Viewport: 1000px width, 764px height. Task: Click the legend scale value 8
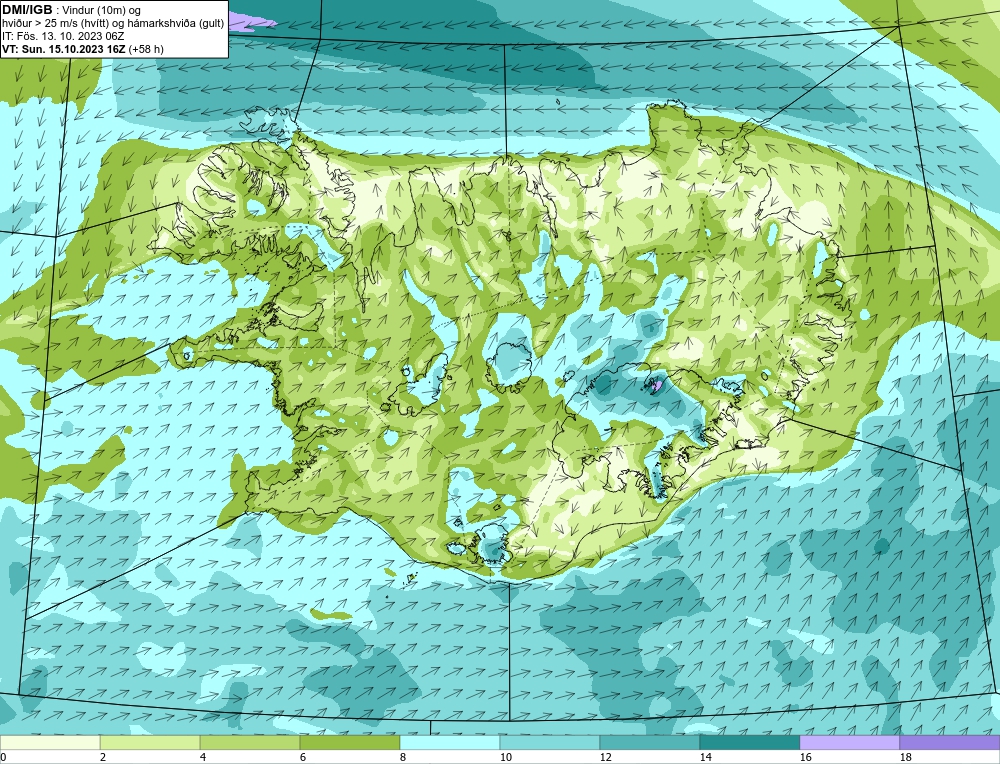(x=403, y=757)
